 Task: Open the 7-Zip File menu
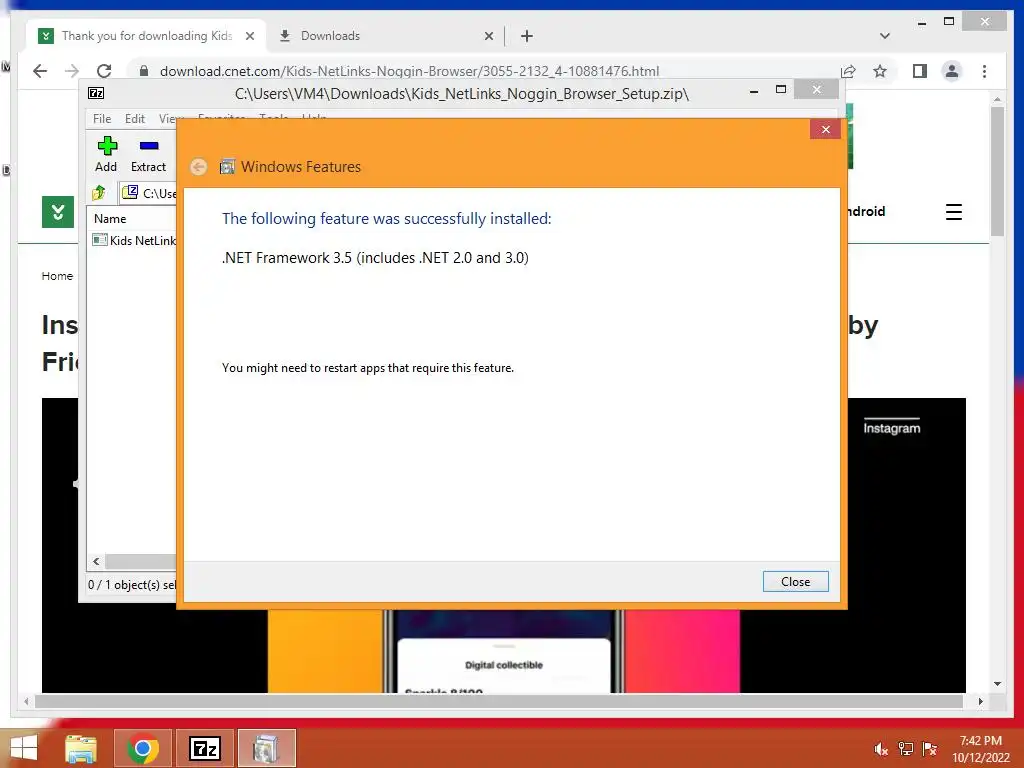(x=102, y=118)
